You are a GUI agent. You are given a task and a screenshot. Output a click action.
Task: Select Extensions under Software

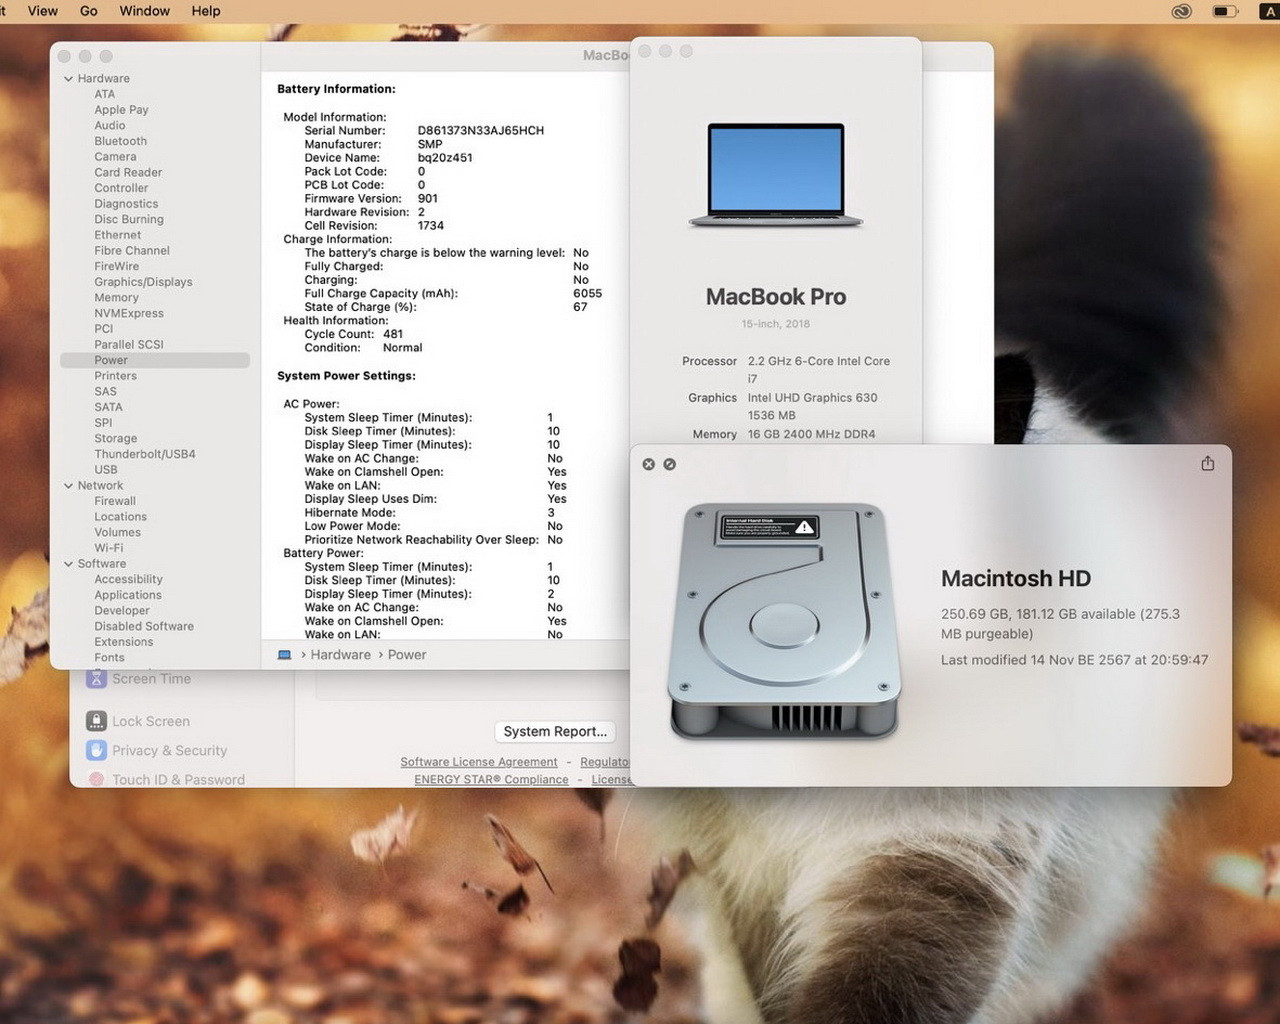(124, 642)
